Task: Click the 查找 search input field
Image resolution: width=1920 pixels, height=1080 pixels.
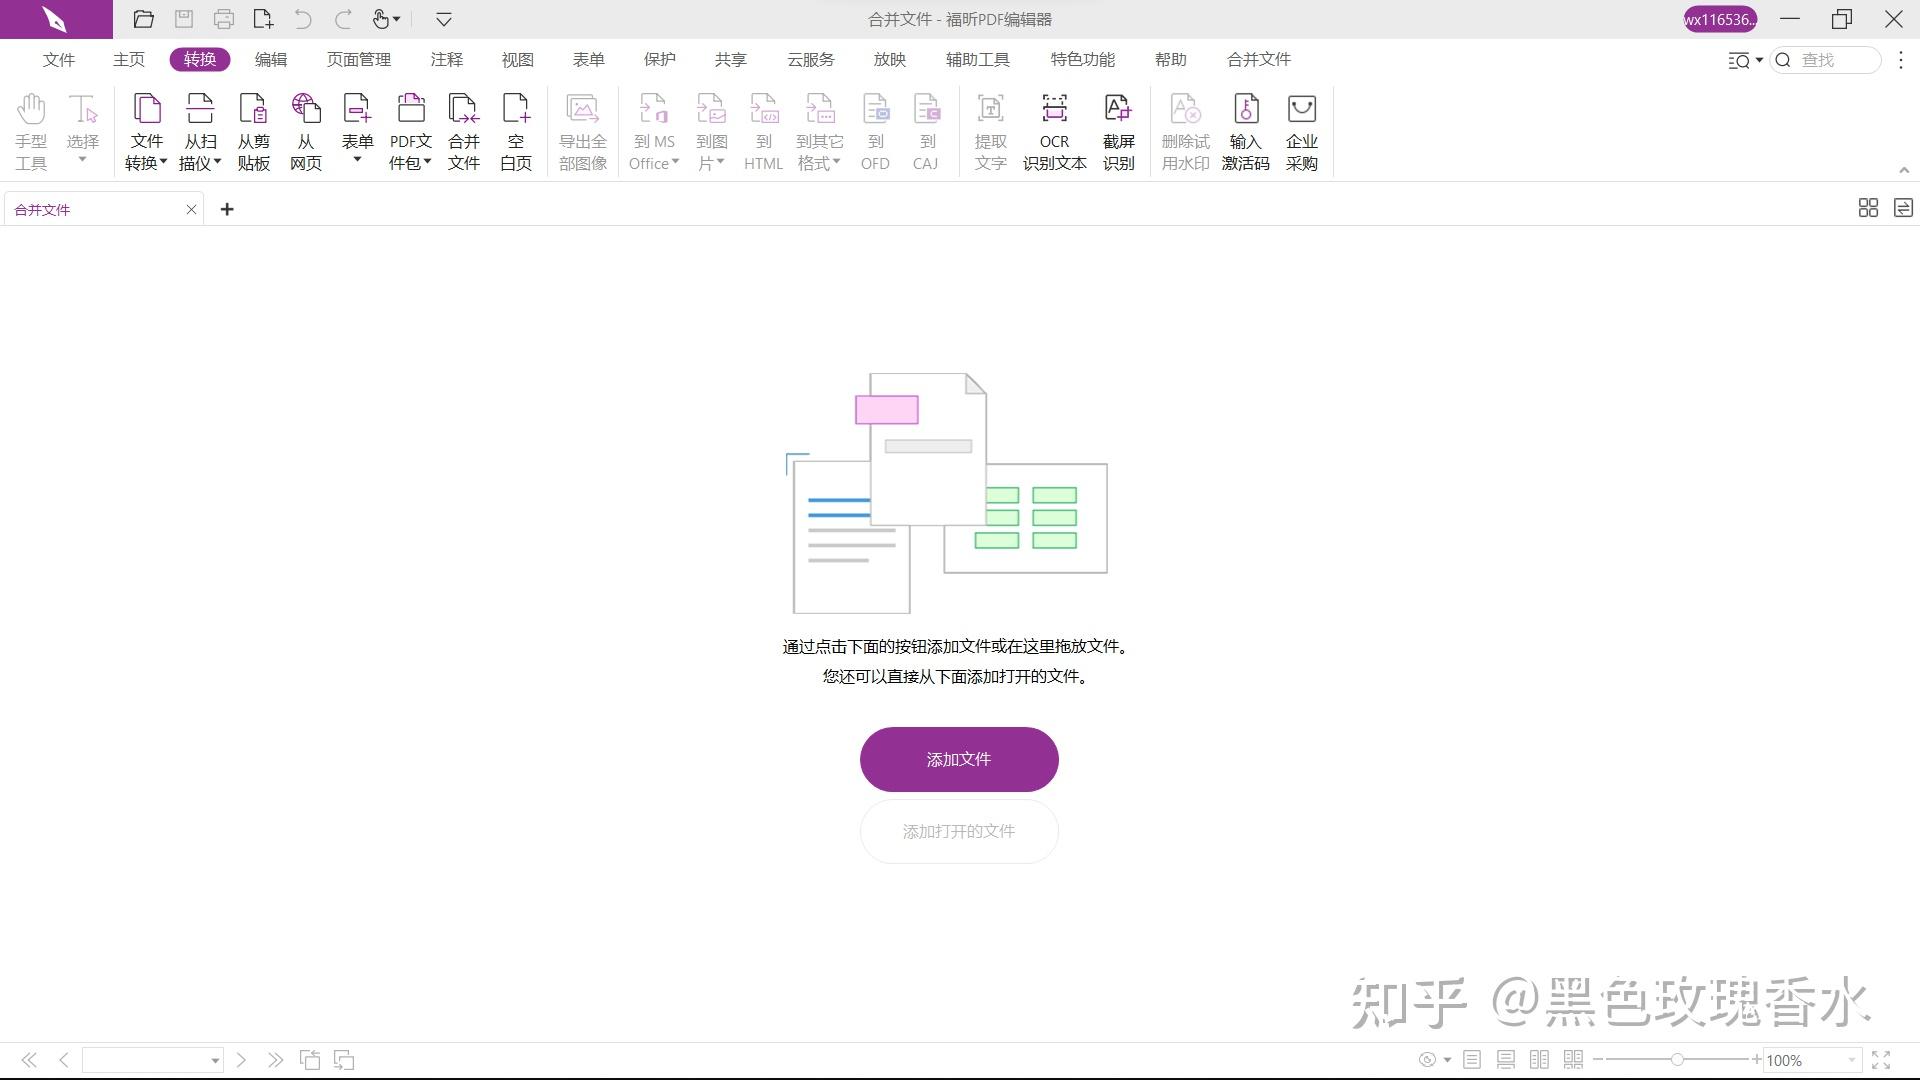Action: (x=1836, y=60)
